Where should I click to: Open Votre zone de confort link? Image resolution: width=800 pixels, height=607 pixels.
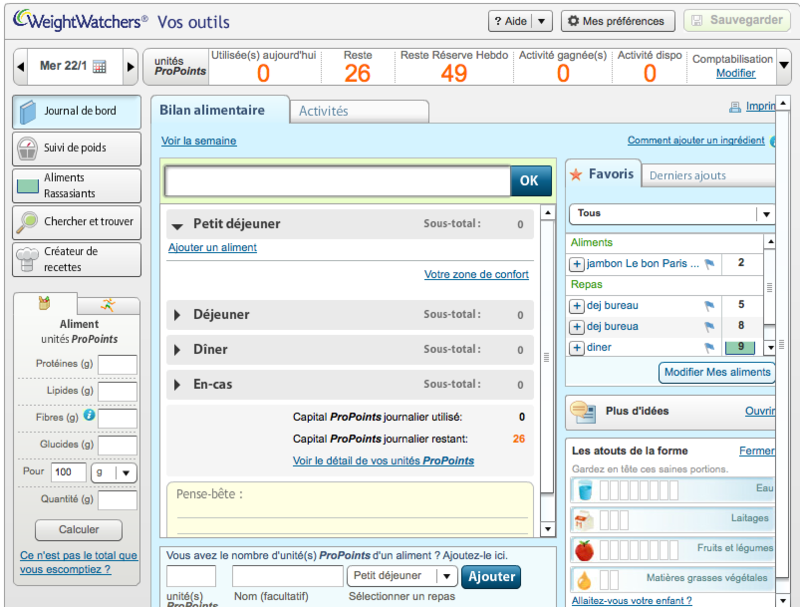click(477, 275)
